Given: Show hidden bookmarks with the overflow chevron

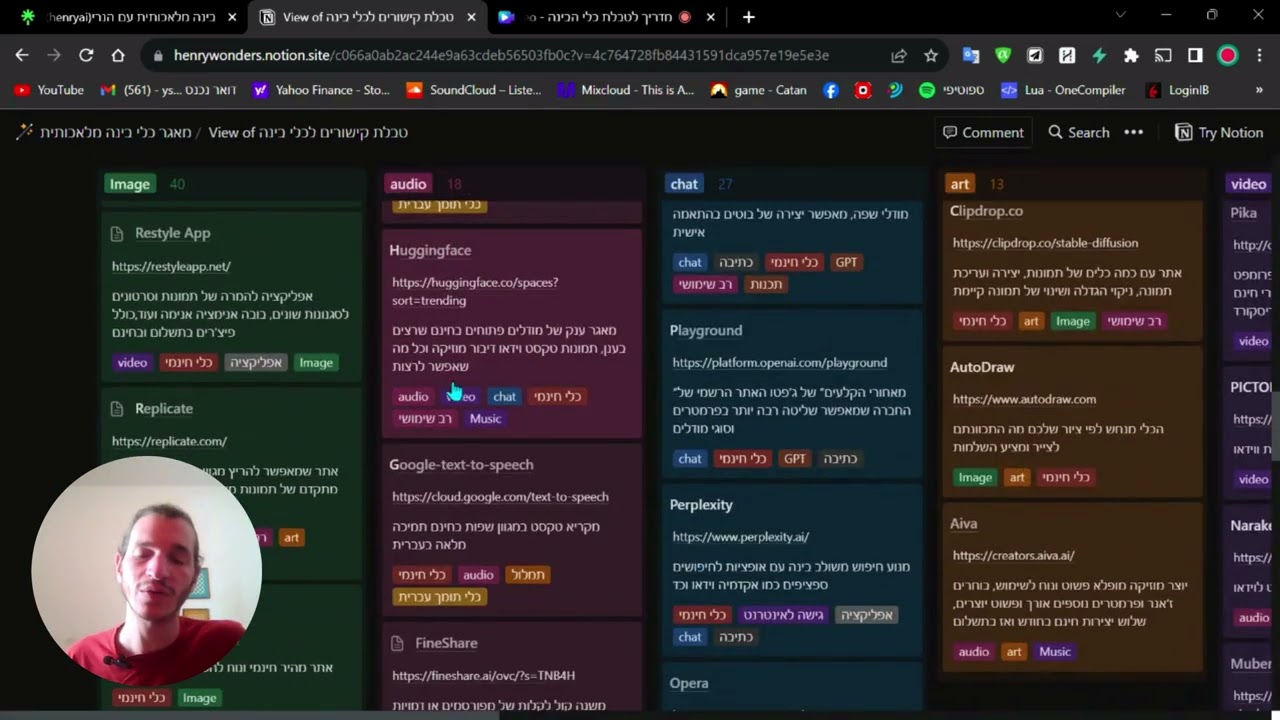Looking at the screenshot, I should click(1259, 90).
